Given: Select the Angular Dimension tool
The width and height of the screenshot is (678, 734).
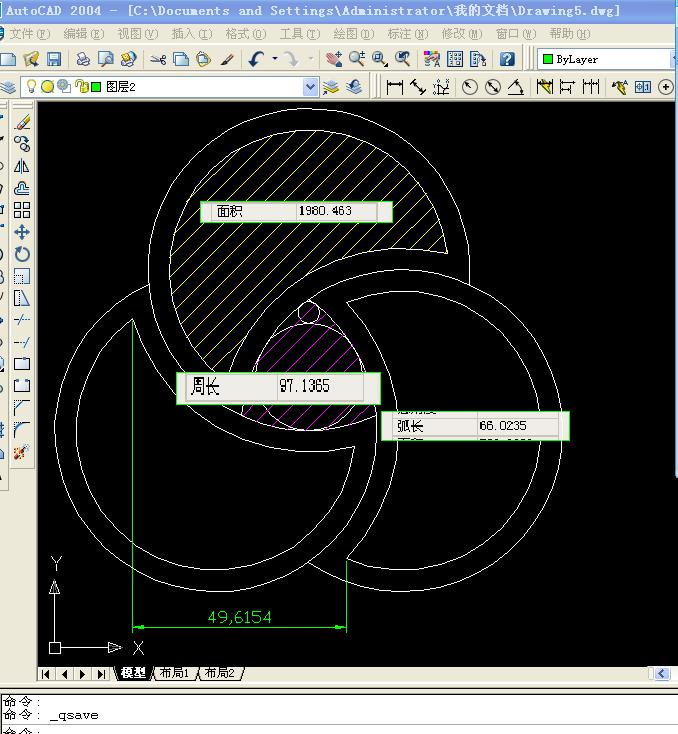Looking at the screenshot, I should click(516, 87).
